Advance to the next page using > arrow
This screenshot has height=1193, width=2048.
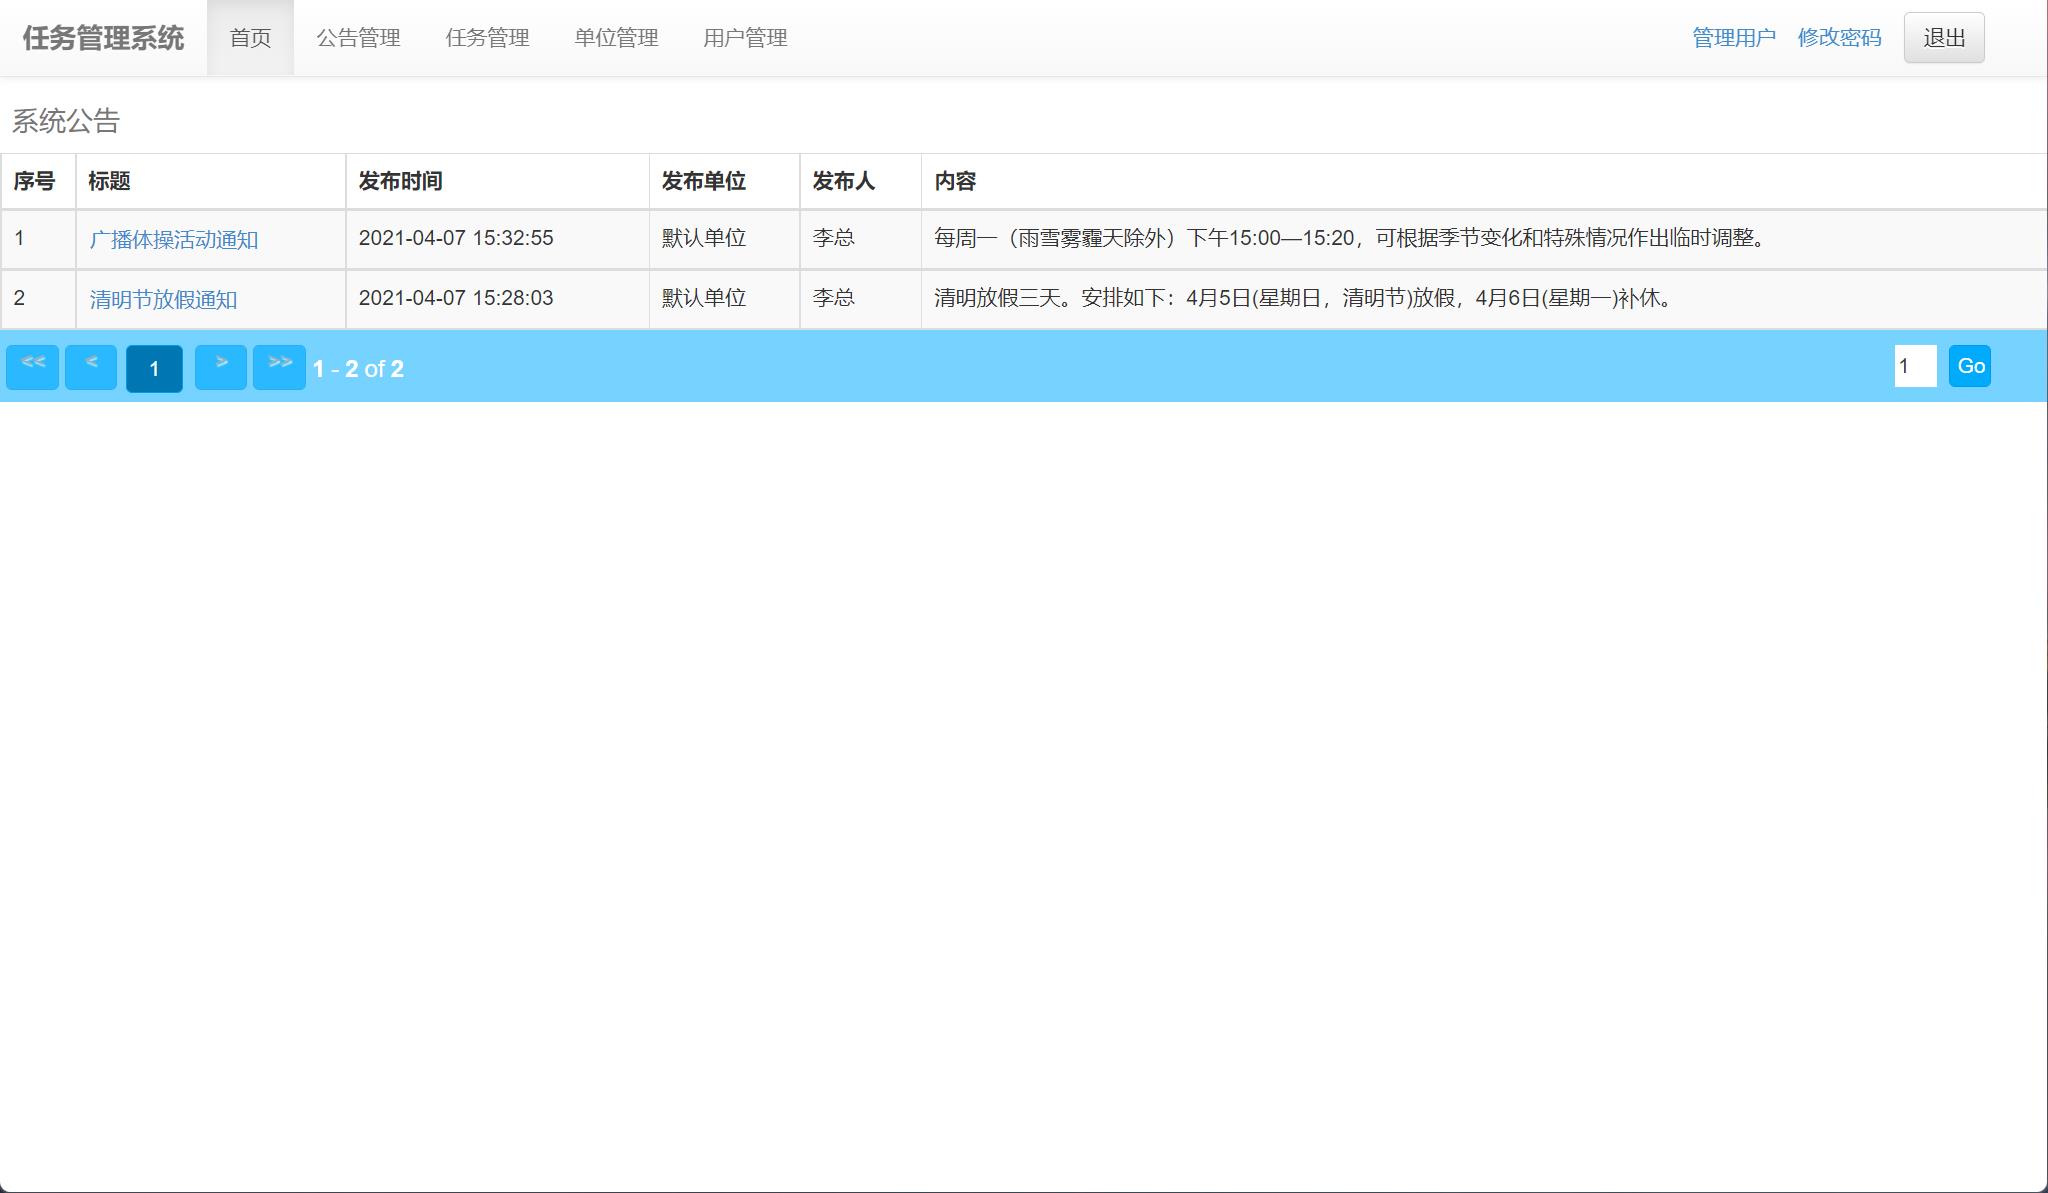222,366
